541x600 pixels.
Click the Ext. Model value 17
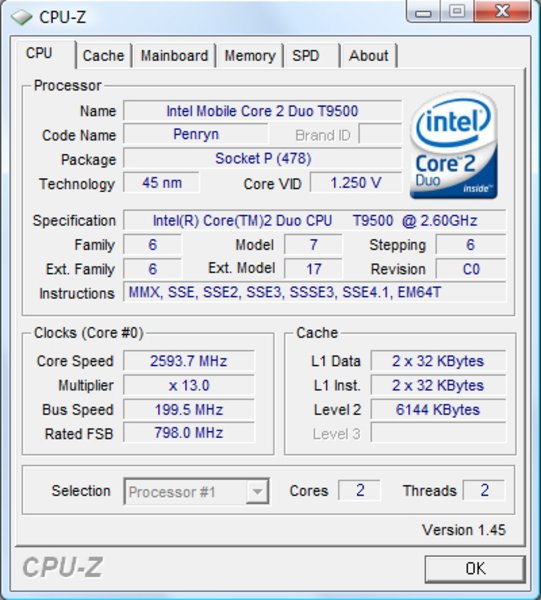[x=313, y=269]
